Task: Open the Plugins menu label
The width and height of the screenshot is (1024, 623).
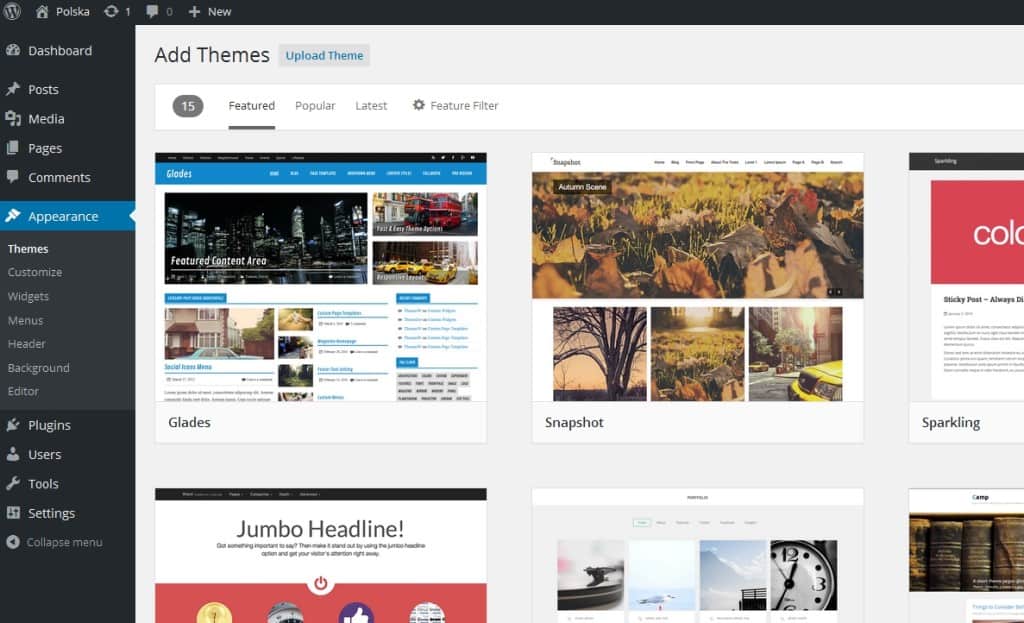Action: tap(49, 425)
